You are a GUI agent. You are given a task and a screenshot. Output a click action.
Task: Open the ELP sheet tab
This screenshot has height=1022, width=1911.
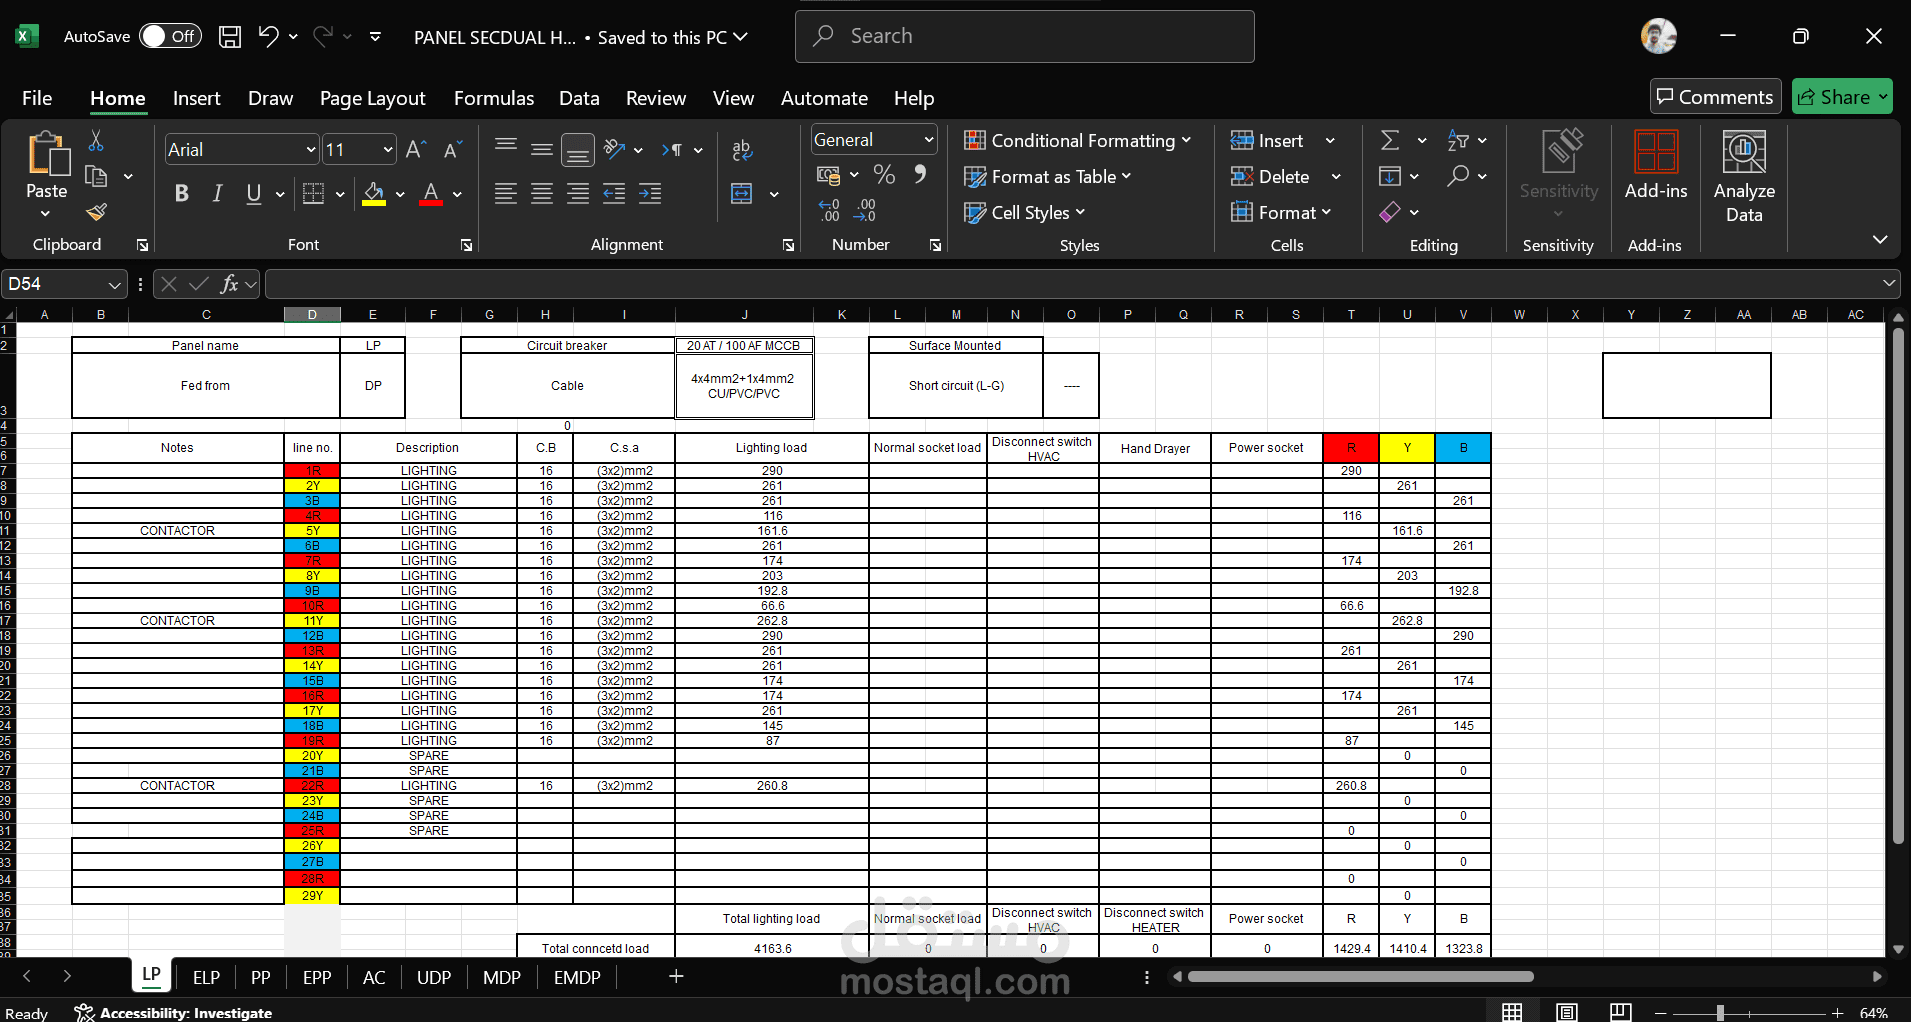pyautogui.click(x=206, y=977)
